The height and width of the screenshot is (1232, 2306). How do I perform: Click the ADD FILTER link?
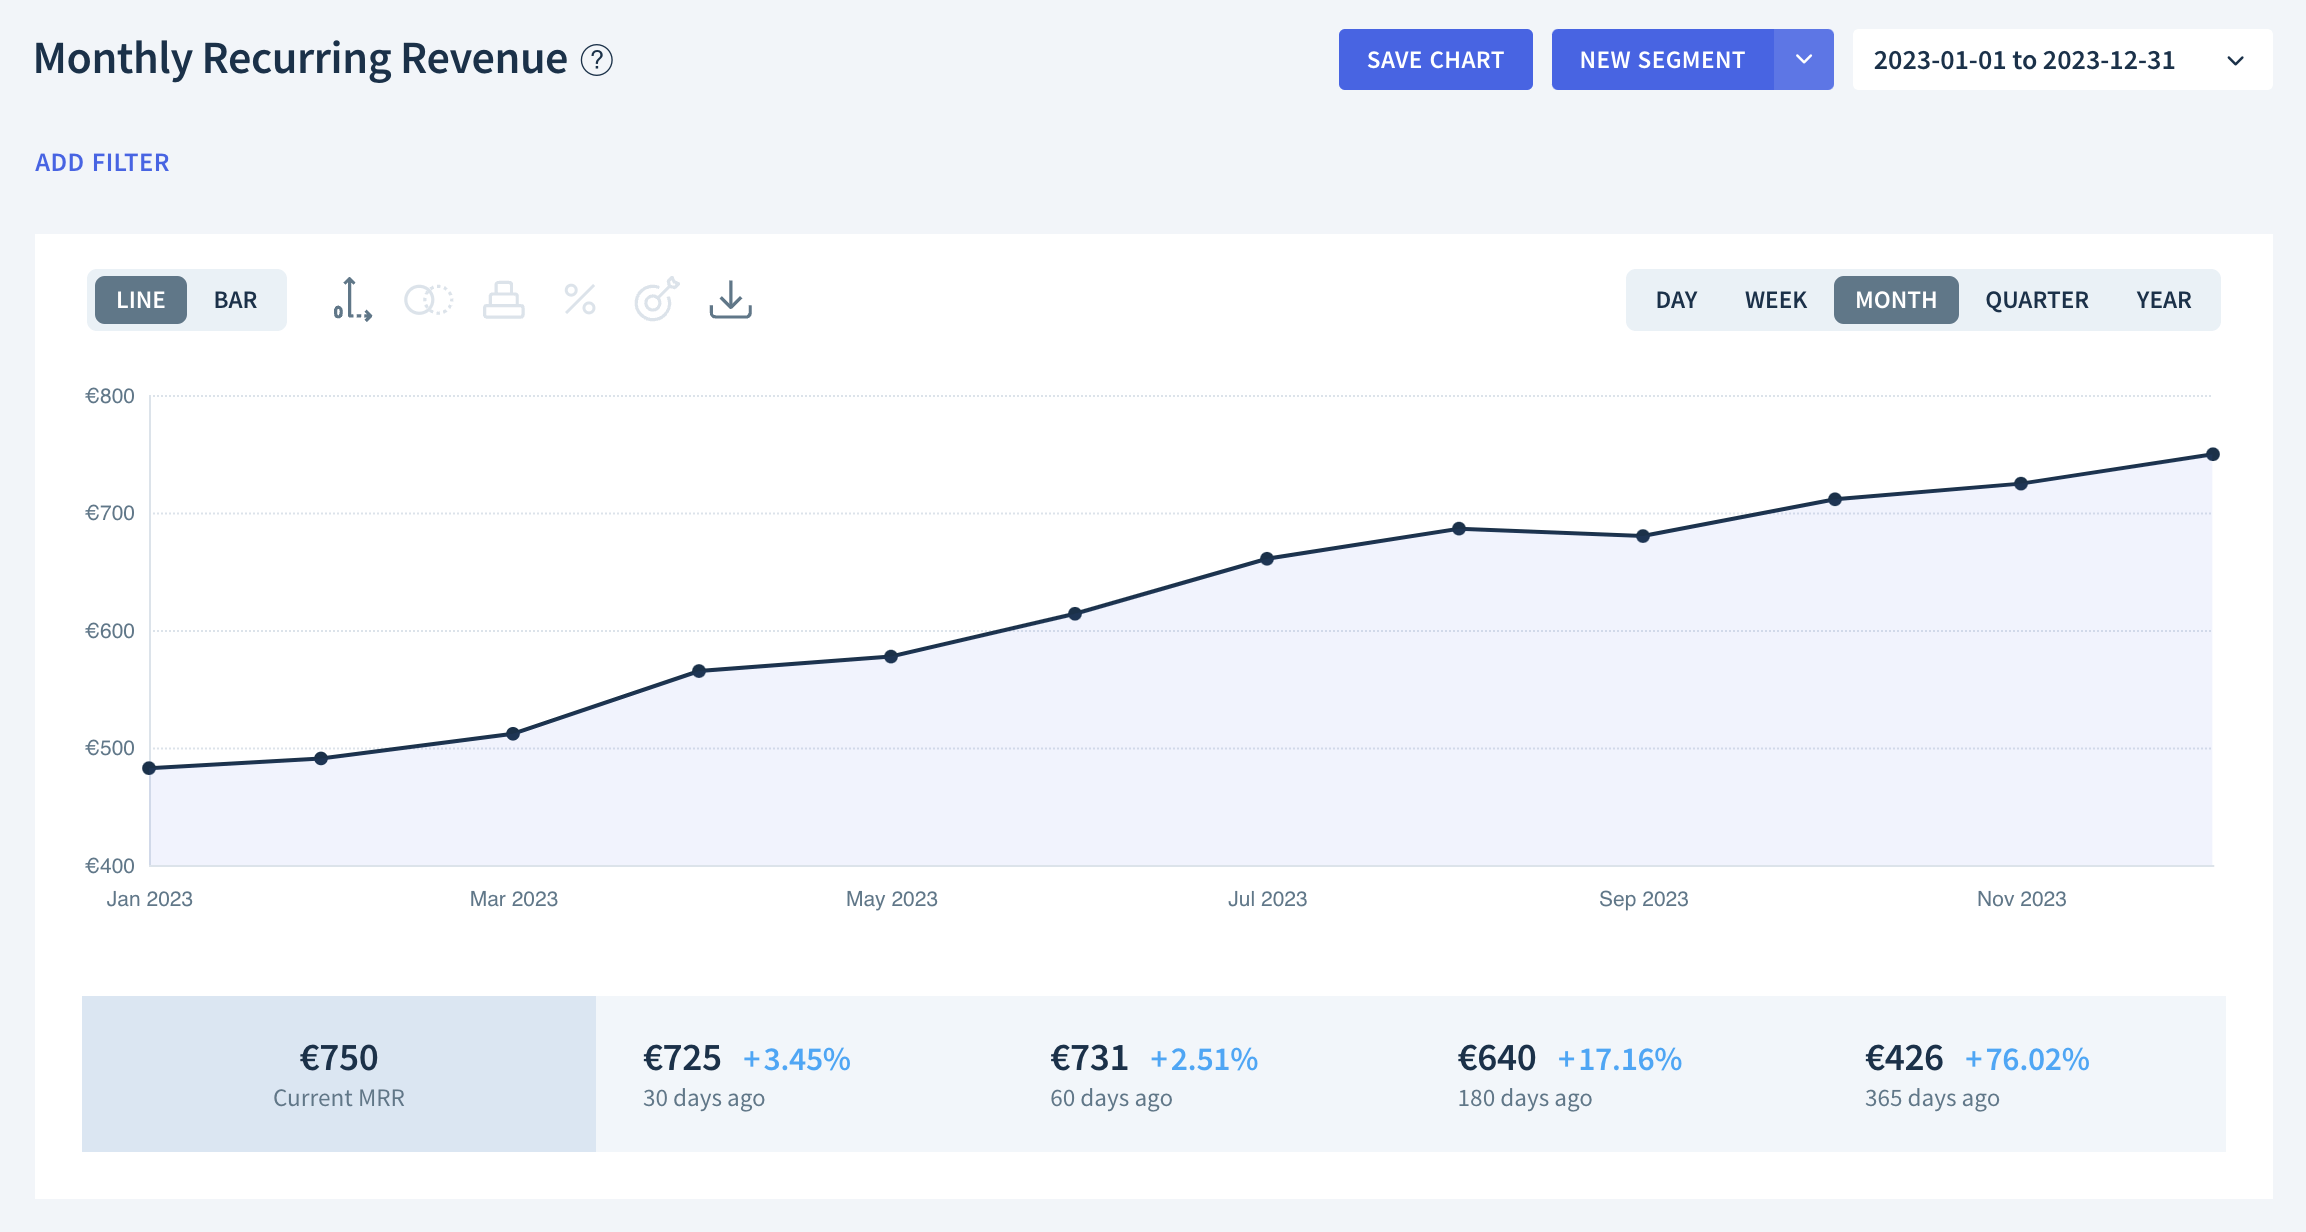pos(102,163)
